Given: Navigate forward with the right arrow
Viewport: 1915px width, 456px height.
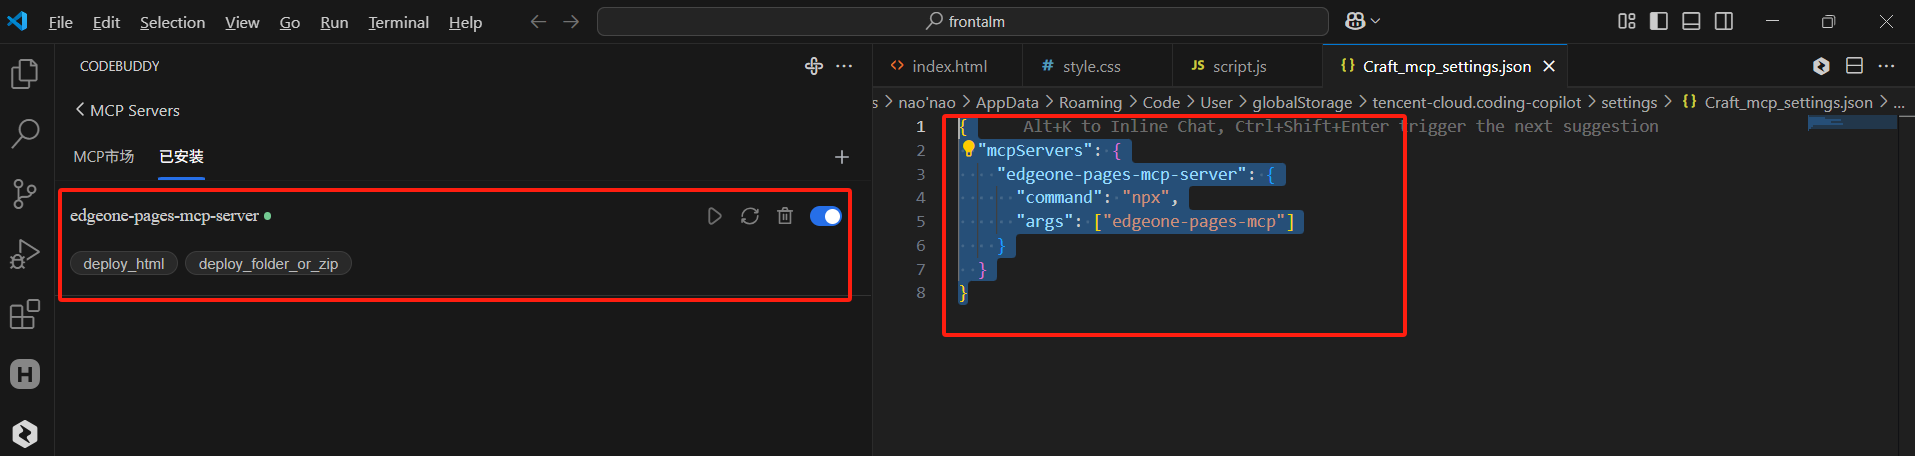Looking at the screenshot, I should tap(571, 21).
